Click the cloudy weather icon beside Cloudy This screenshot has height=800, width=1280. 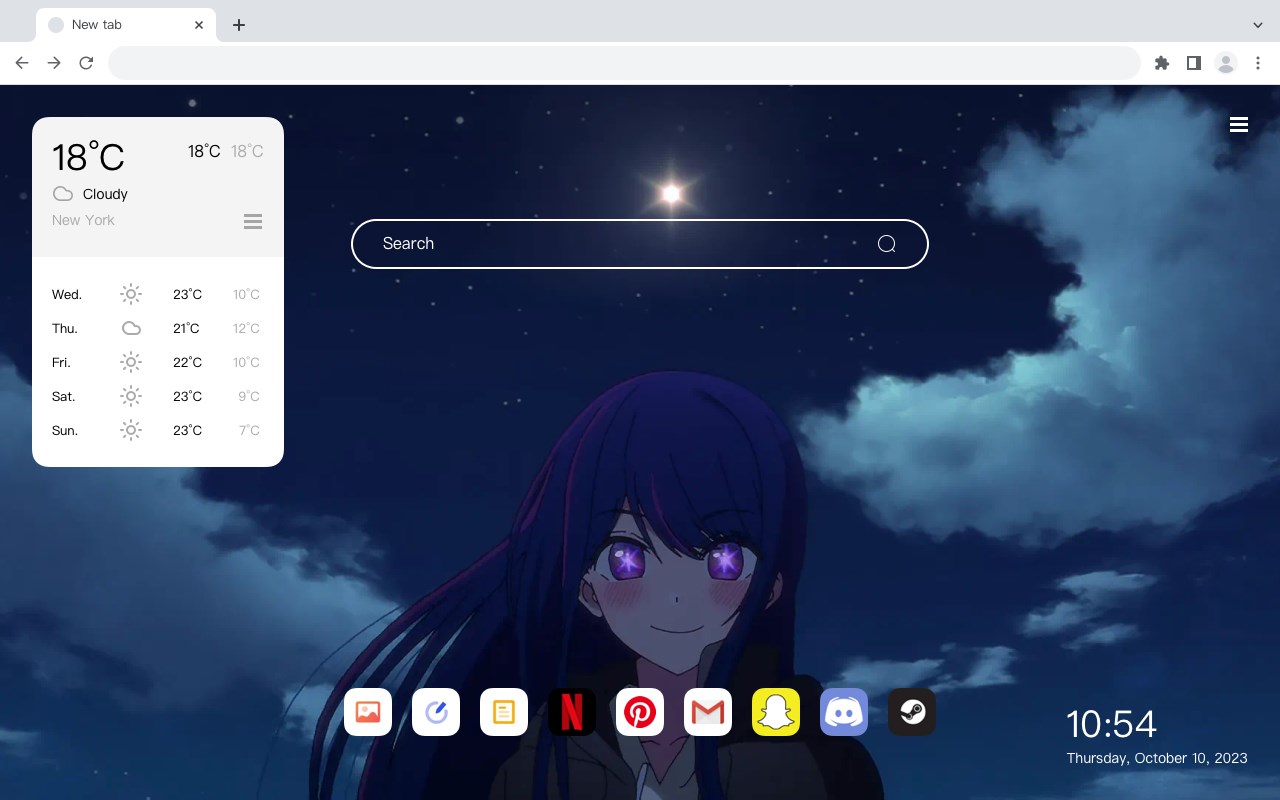tap(63, 194)
